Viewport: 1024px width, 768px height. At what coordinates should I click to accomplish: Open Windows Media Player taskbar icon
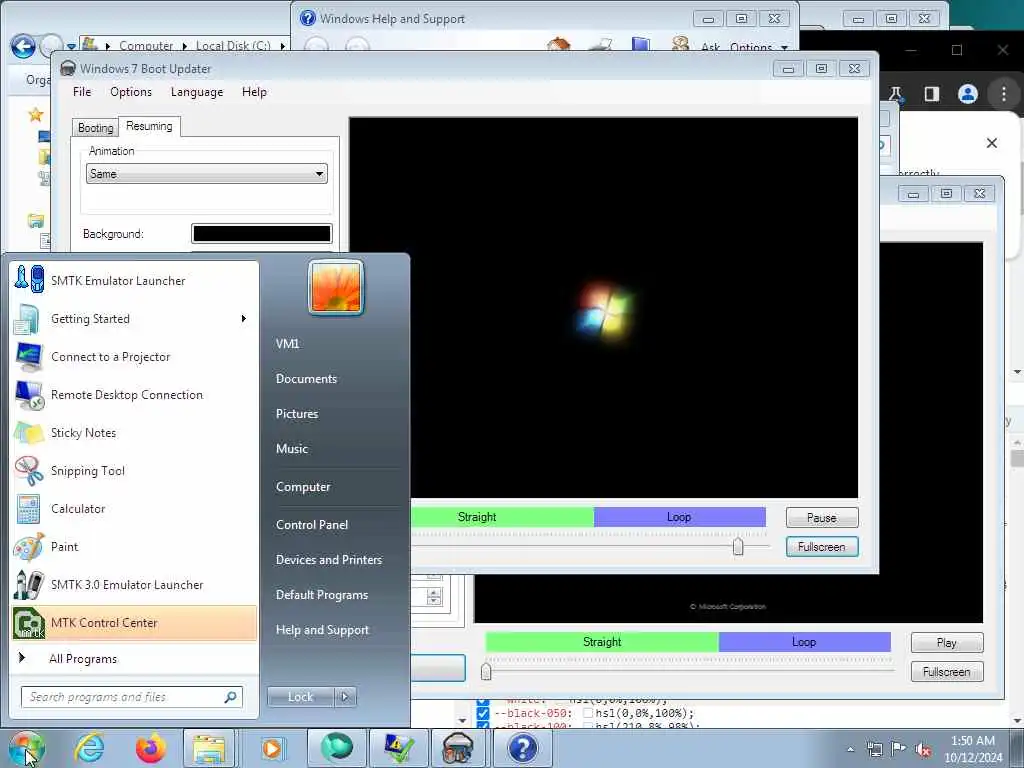point(272,748)
